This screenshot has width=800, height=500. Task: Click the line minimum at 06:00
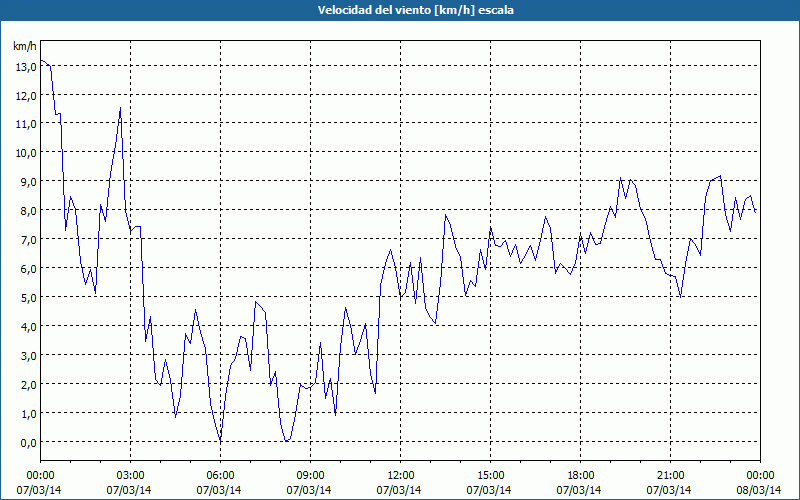(220, 440)
